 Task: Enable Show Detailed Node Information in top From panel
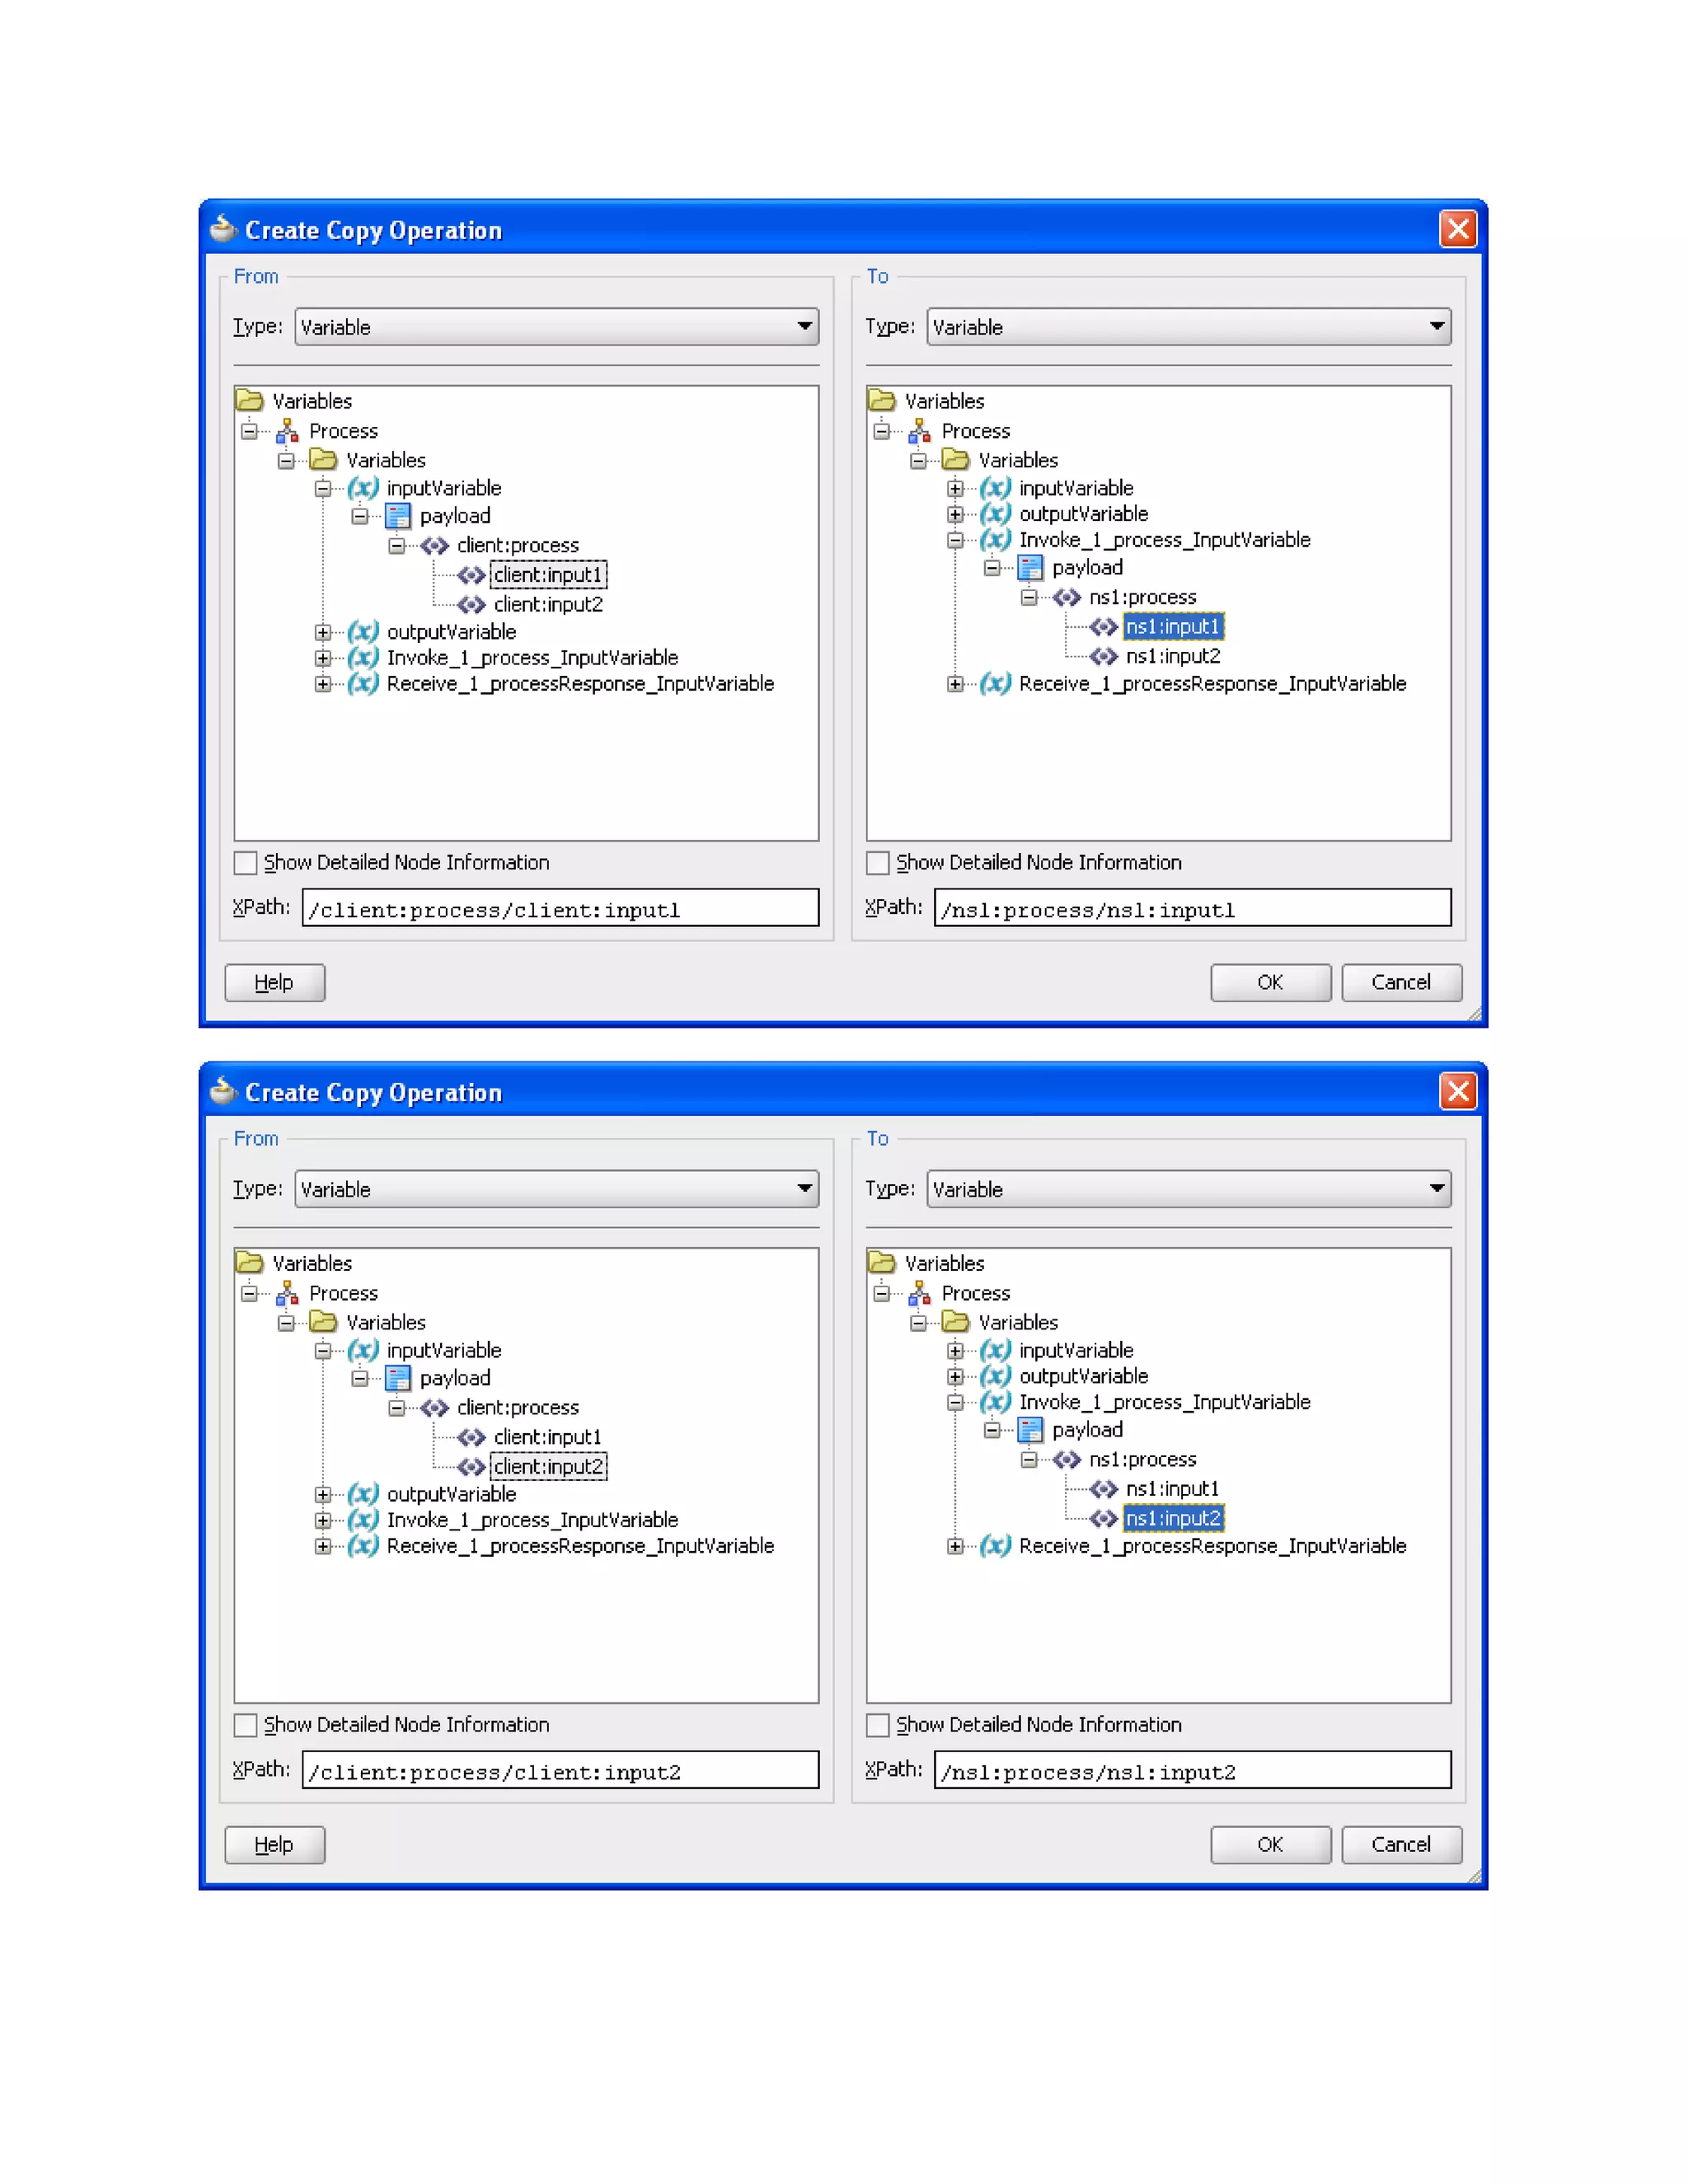click(x=245, y=863)
